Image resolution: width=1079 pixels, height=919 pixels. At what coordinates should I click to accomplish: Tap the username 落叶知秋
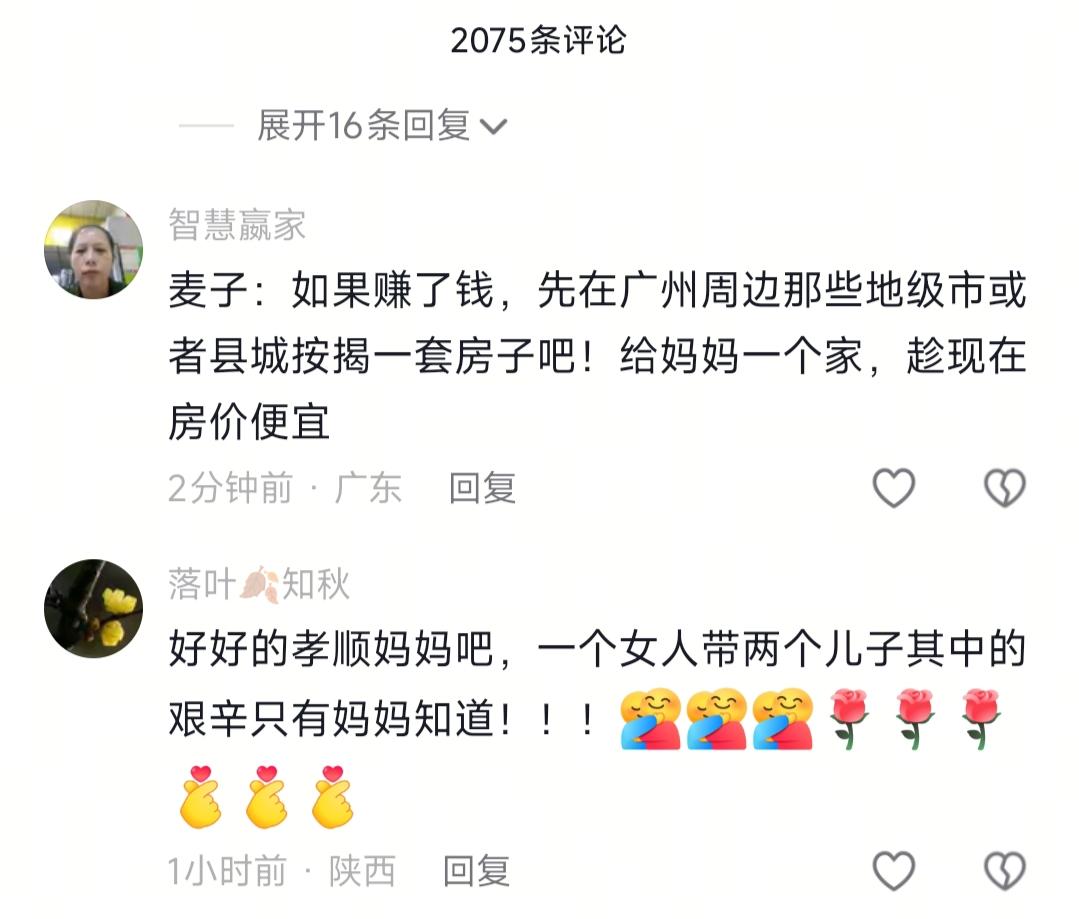[259, 584]
